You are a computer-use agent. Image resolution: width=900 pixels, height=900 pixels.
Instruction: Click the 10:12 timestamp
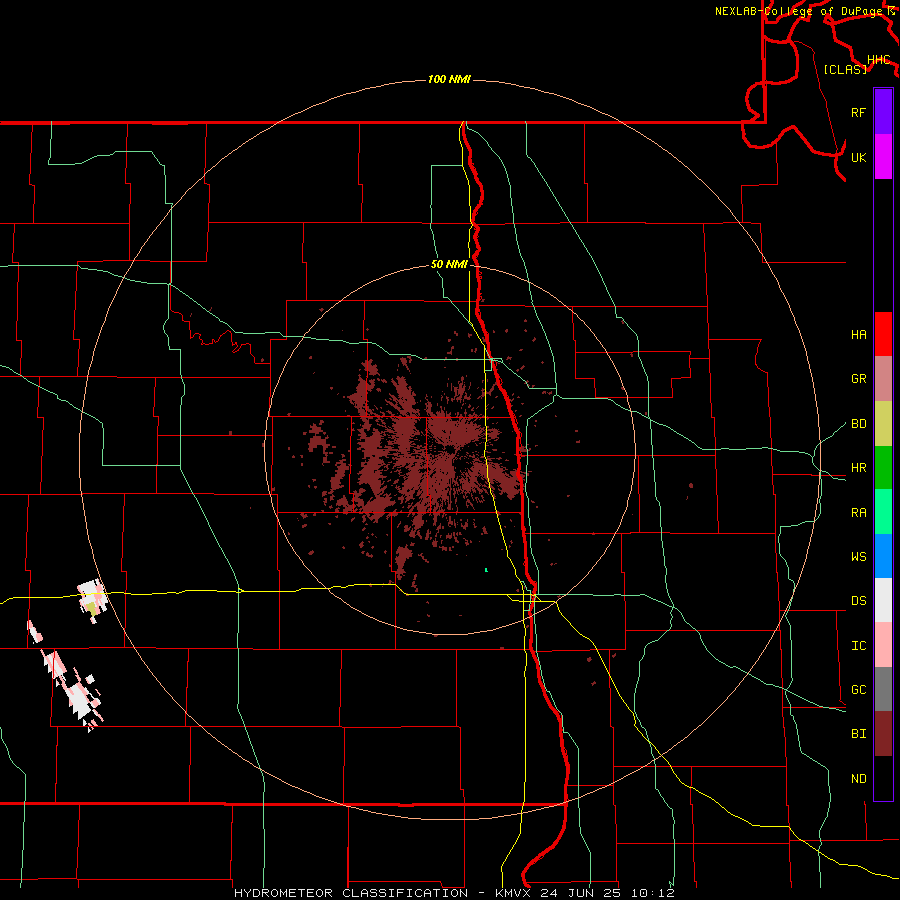tap(653, 893)
